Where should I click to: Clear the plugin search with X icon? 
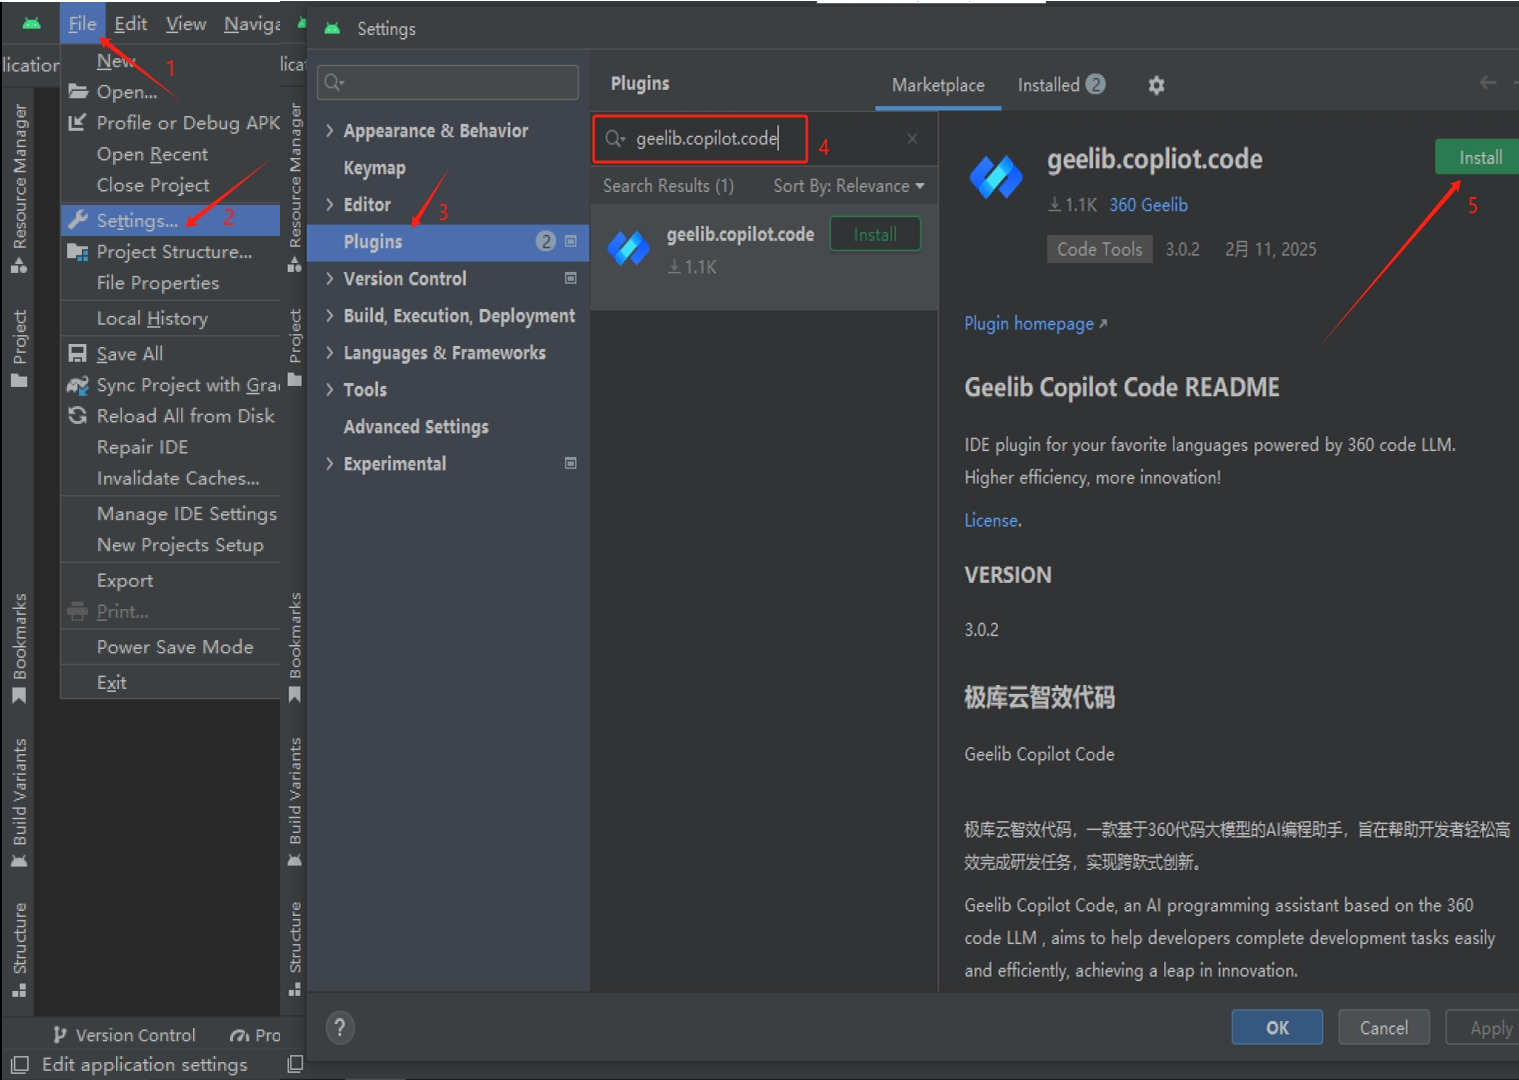pyautogui.click(x=912, y=139)
